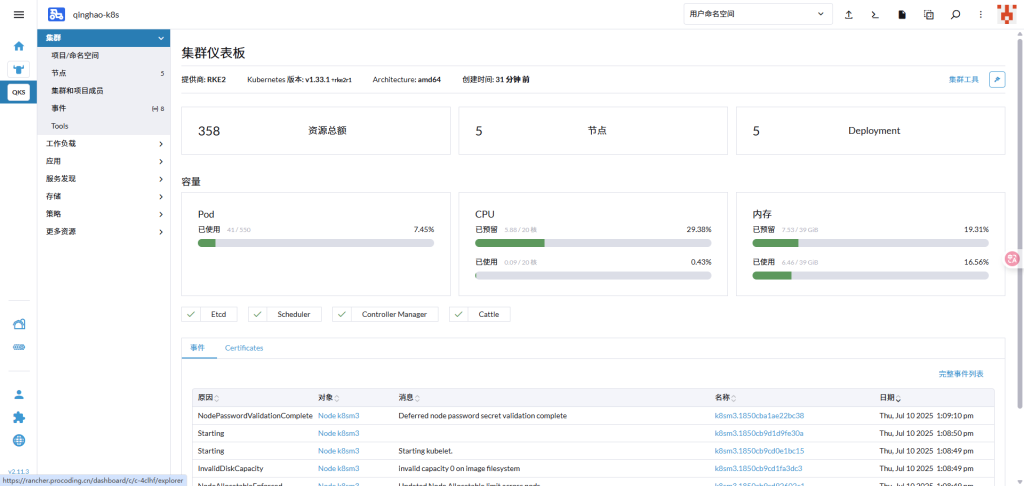The image size is (1024, 486).
Task: Open the resource search magnifier icon
Action: pos(955,14)
